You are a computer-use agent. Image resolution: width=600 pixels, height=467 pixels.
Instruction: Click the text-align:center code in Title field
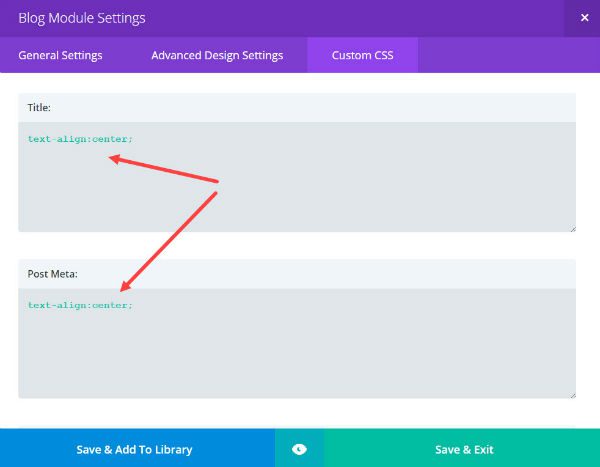[80, 139]
